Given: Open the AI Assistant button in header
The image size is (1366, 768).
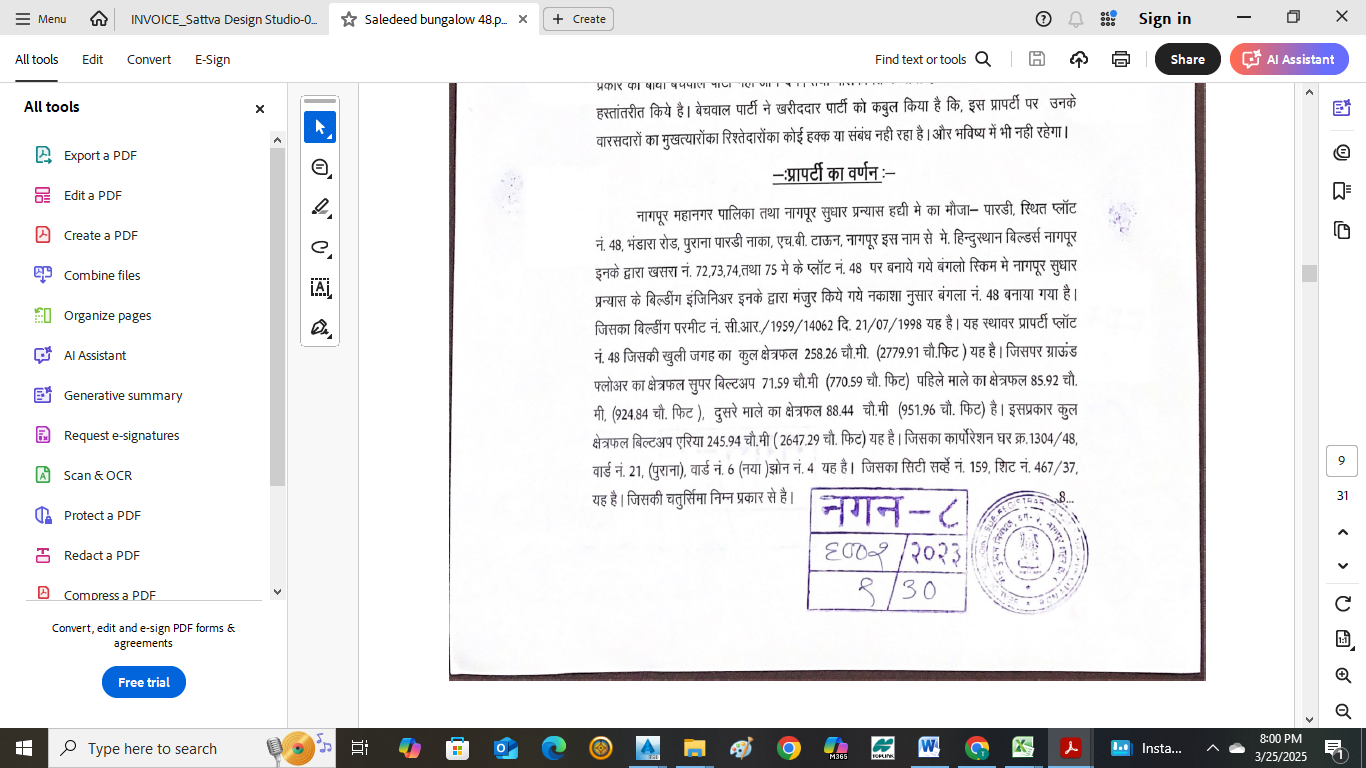Looking at the screenshot, I should tap(1289, 59).
